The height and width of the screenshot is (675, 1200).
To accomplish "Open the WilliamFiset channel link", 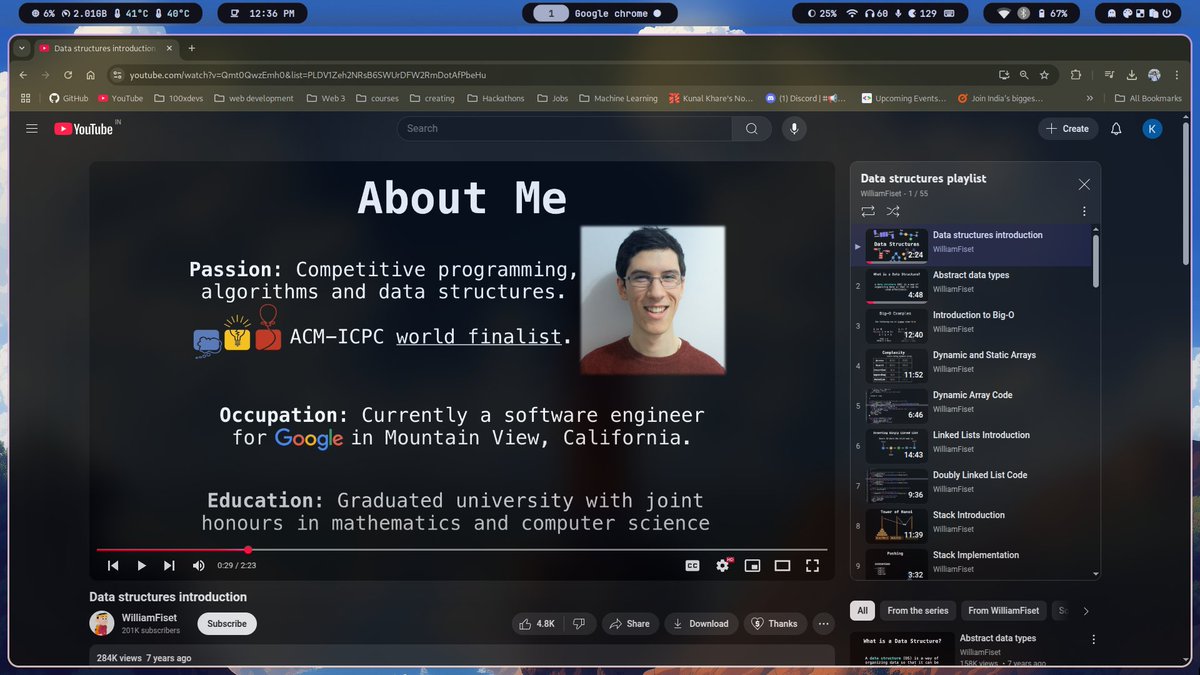I will pos(148,618).
